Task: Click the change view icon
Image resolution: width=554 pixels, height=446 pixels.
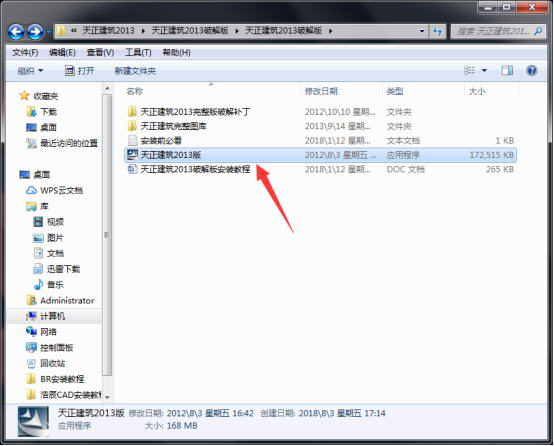Action: point(469,70)
